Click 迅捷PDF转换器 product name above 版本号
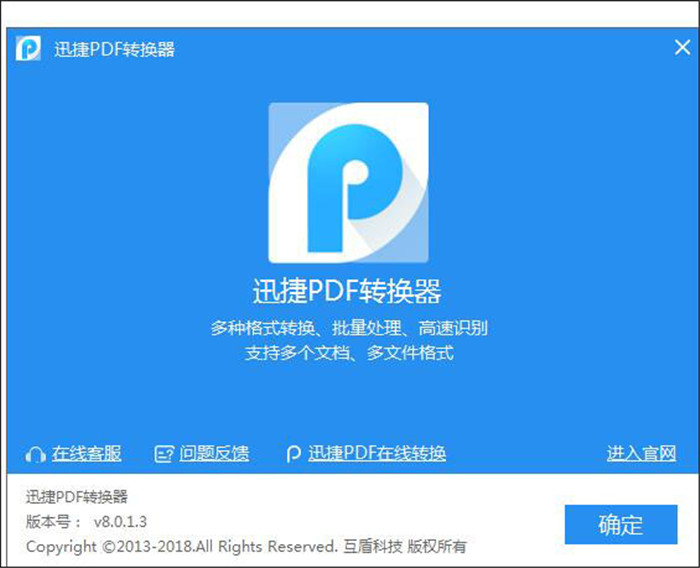This screenshot has width=700, height=568. pyautogui.click(x=76, y=497)
